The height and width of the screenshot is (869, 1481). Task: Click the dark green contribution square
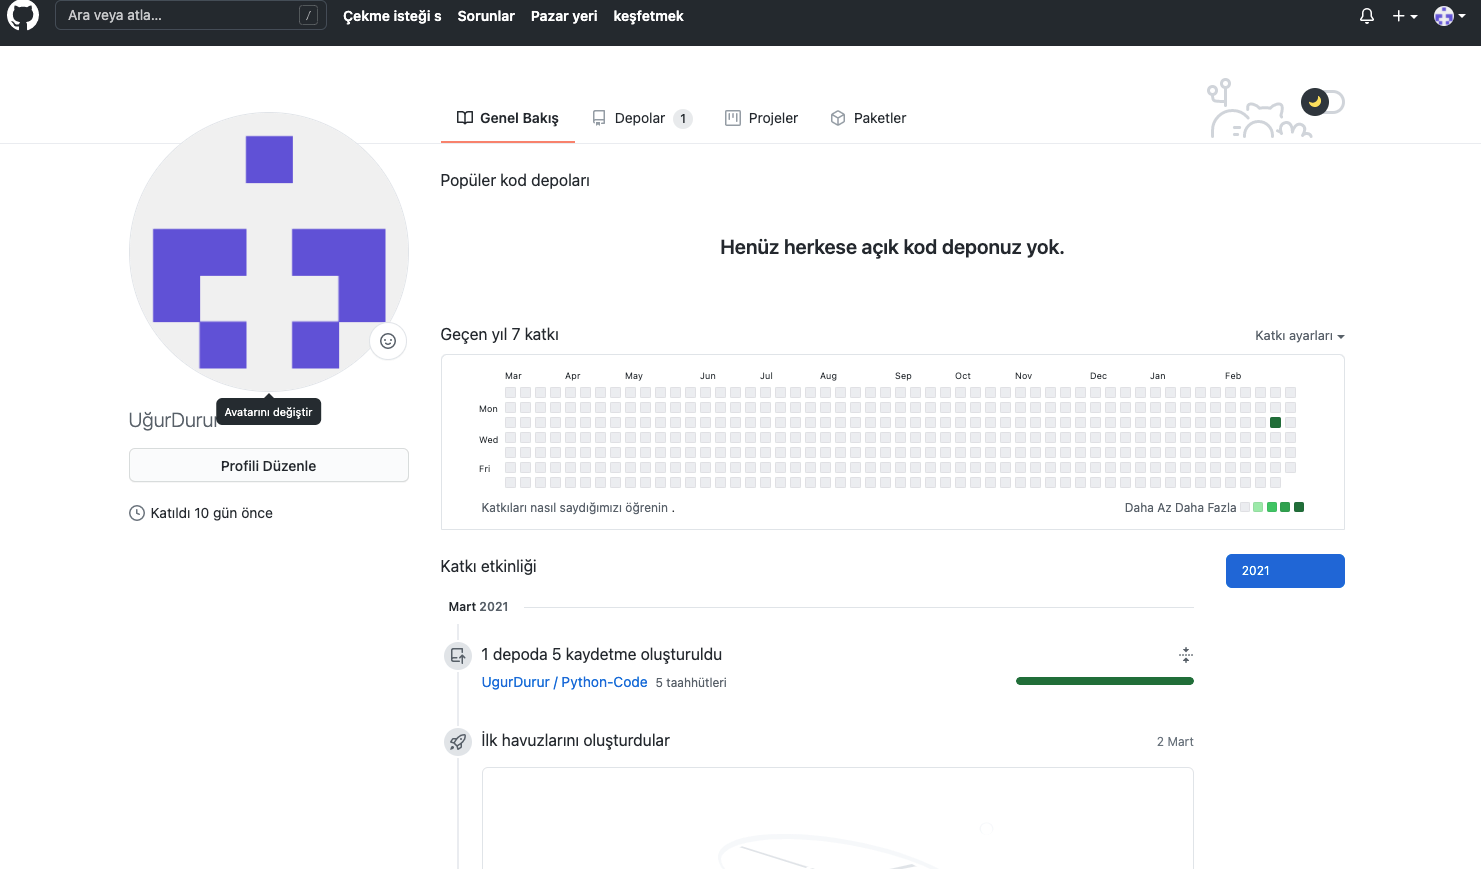coord(1275,423)
